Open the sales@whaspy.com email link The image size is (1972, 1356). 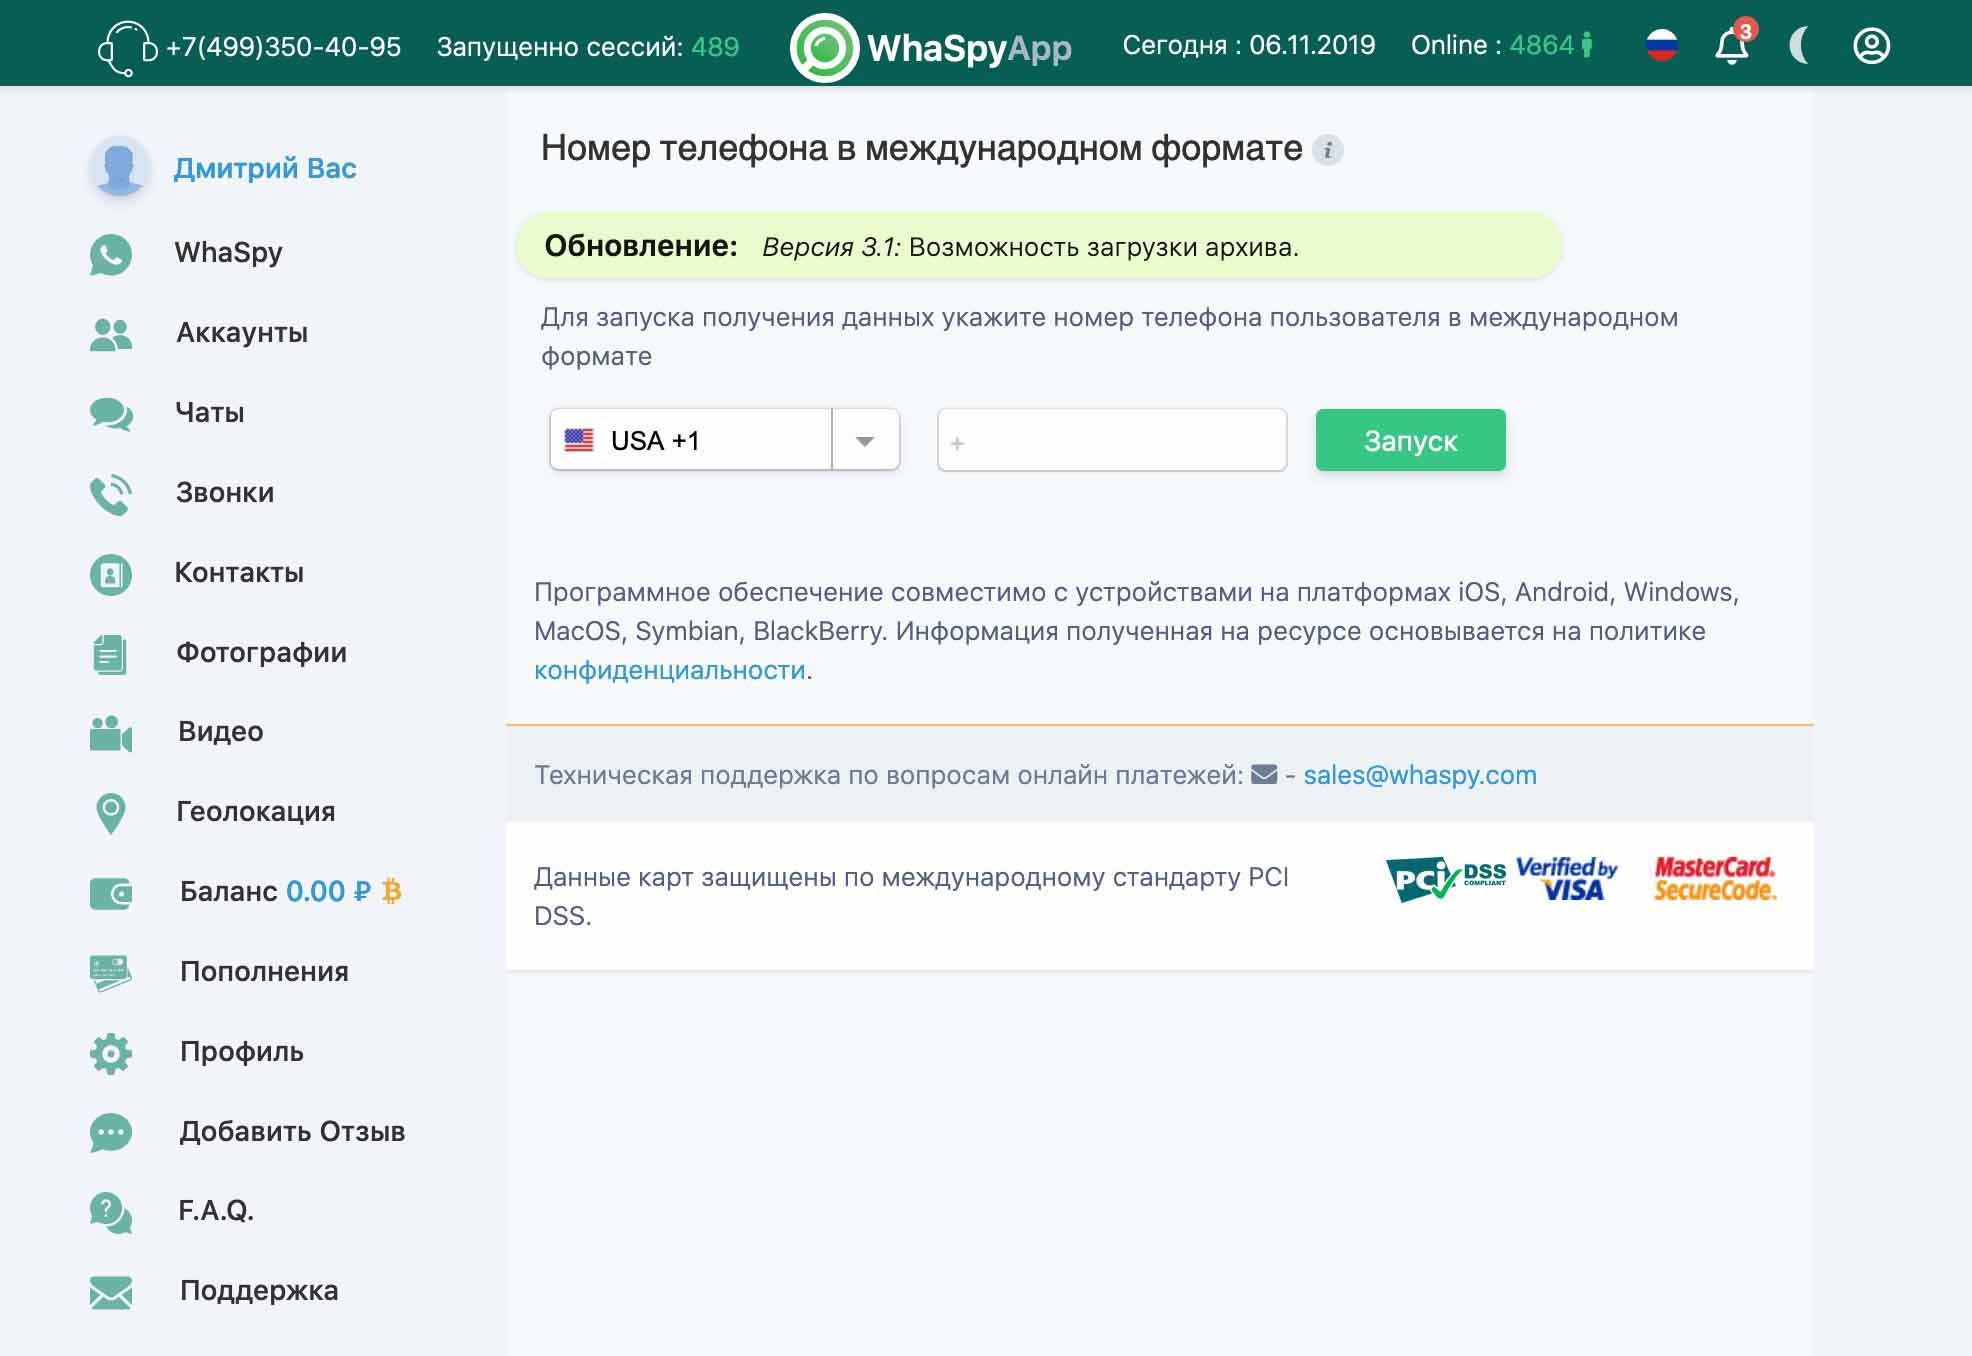click(1420, 775)
